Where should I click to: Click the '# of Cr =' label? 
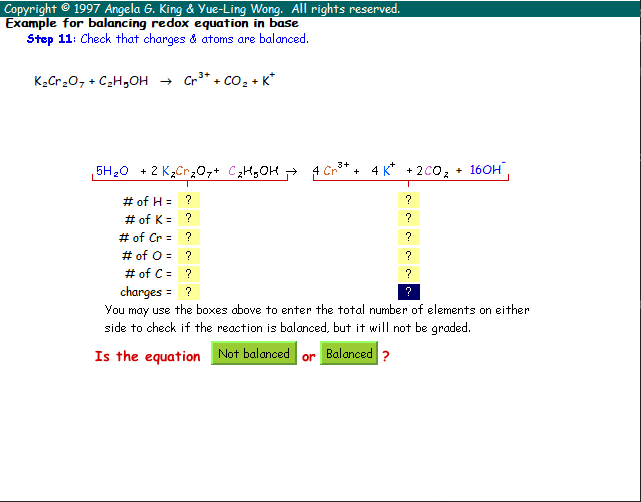point(146,238)
